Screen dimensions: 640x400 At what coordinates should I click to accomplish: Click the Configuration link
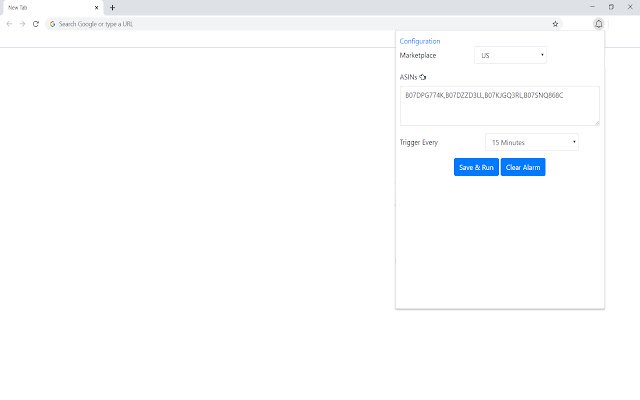pos(420,41)
